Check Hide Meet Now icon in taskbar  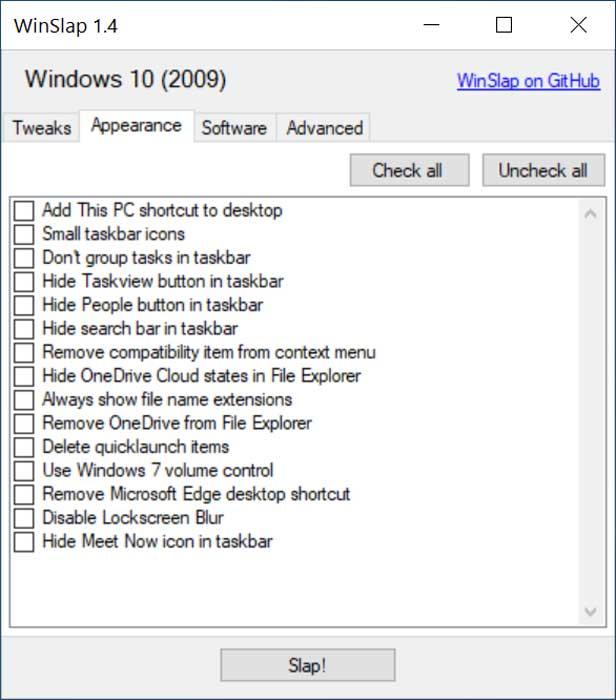(24, 542)
